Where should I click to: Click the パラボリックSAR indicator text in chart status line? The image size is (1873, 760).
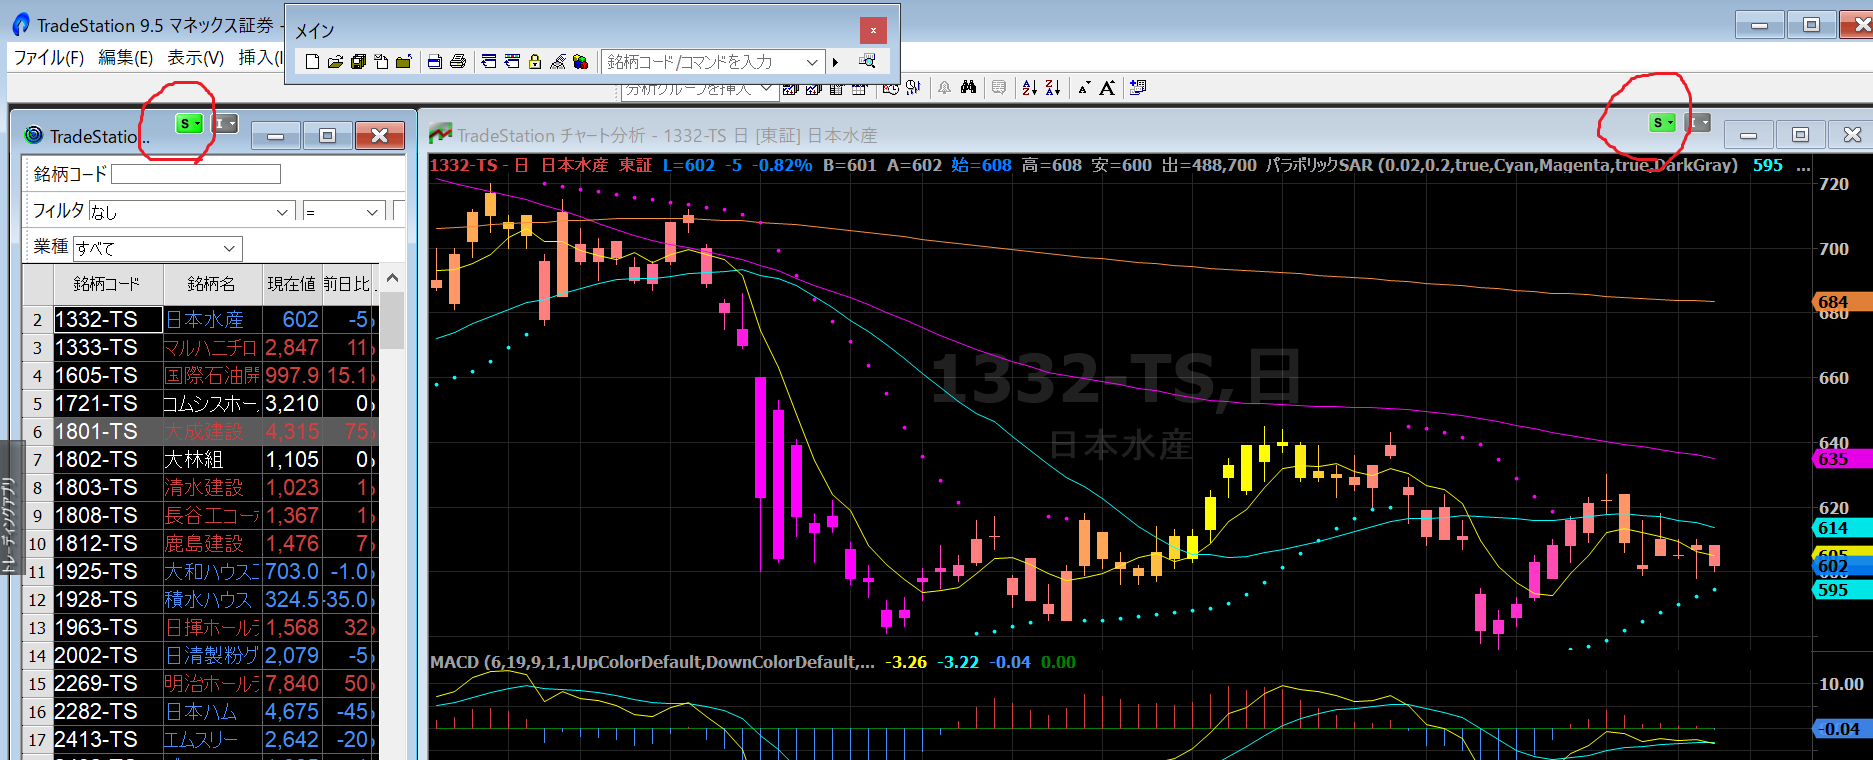click(x=1502, y=165)
